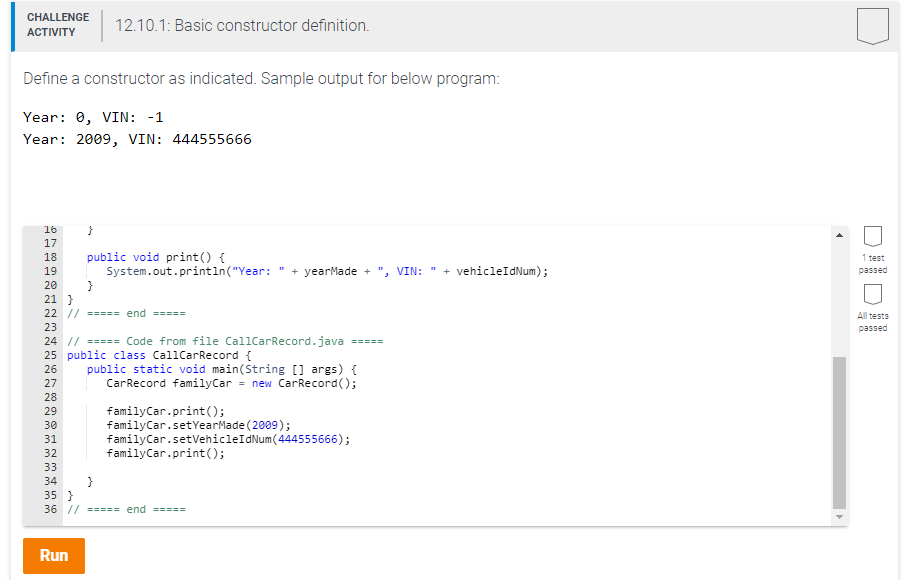This screenshot has width=909, height=580.
Task: Click the 'CHALLENGE ACTIVITY' label
Action: [58, 25]
